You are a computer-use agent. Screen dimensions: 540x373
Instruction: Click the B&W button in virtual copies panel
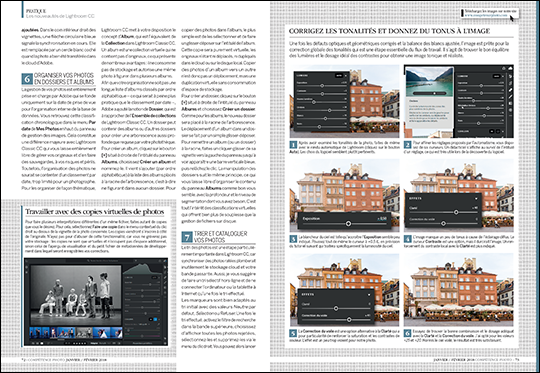coord(151,320)
